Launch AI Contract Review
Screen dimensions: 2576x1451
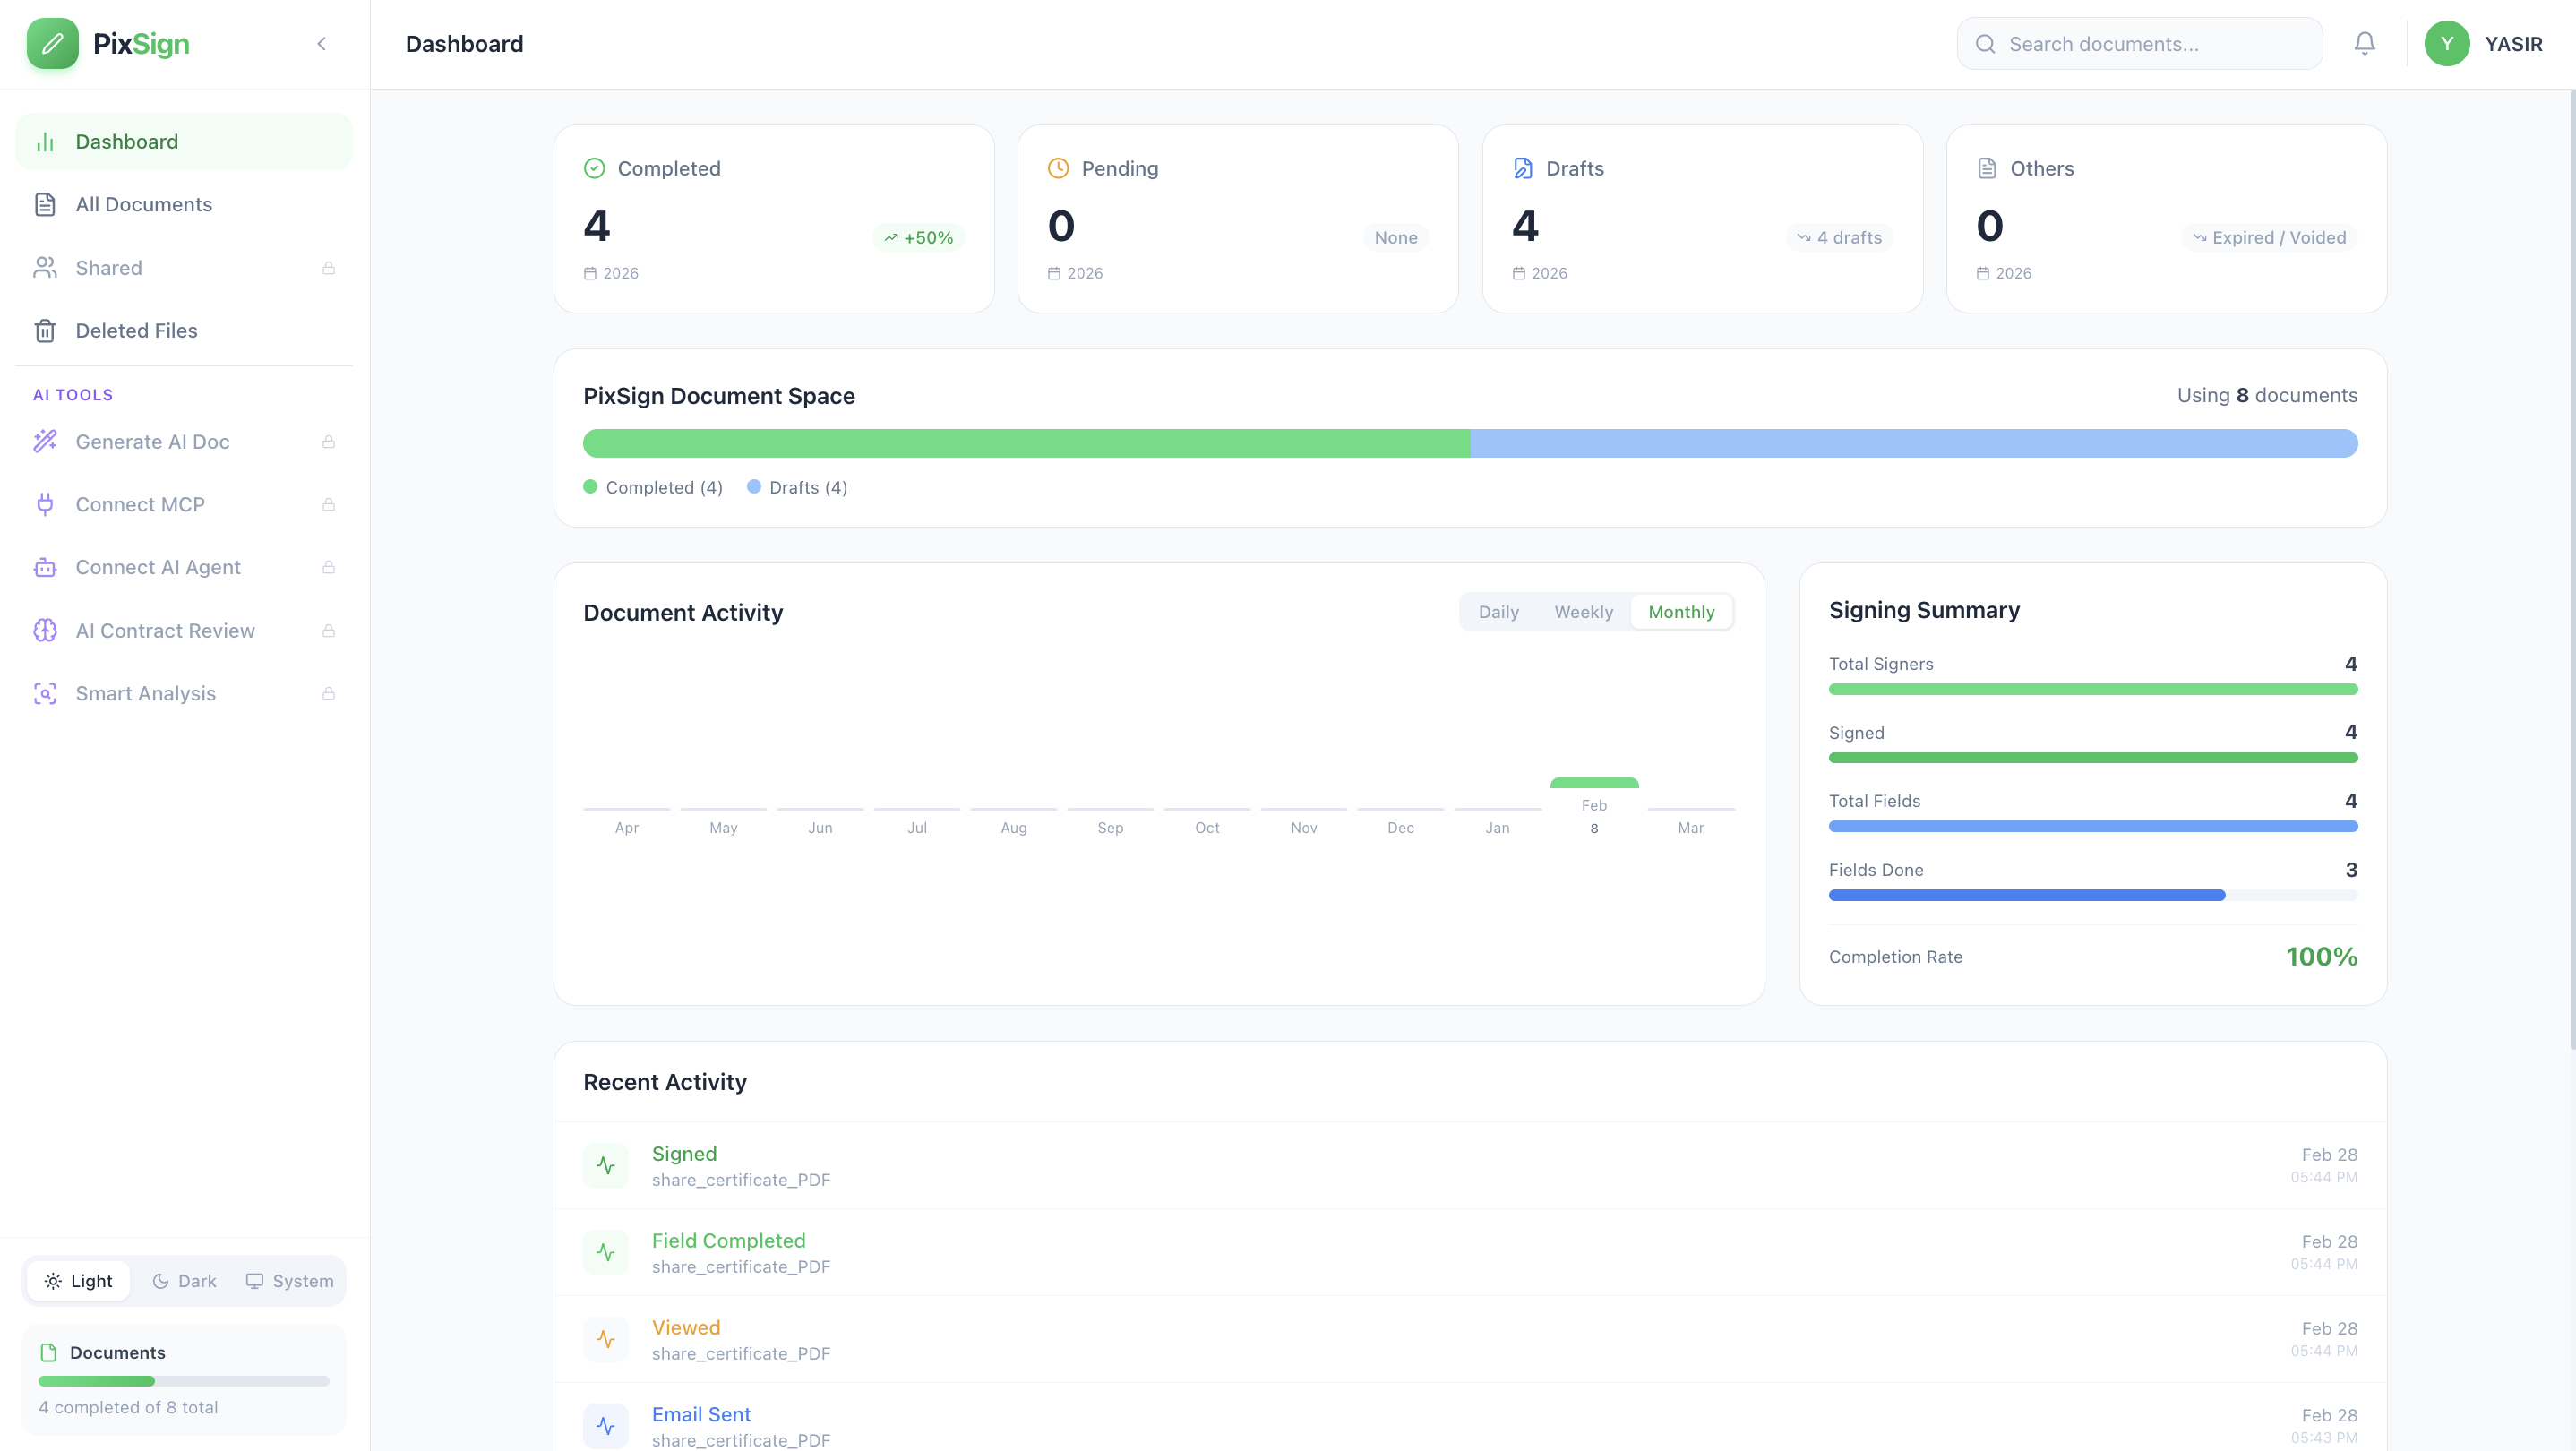[165, 630]
